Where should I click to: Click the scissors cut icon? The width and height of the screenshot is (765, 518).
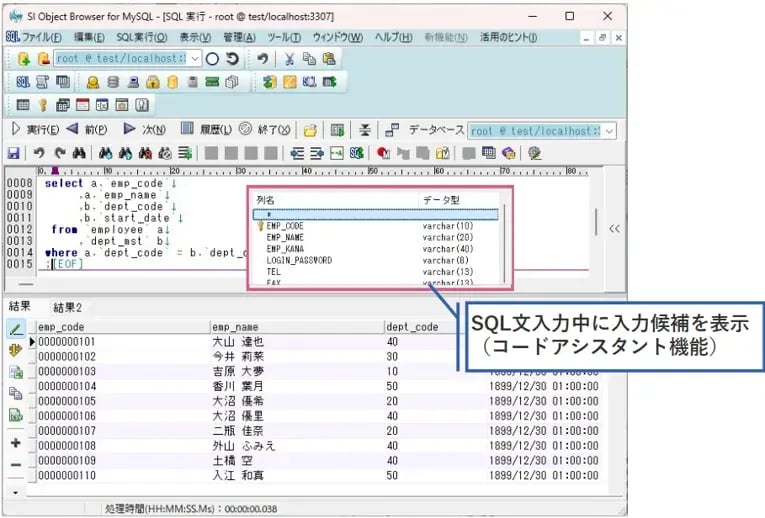click(290, 59)
